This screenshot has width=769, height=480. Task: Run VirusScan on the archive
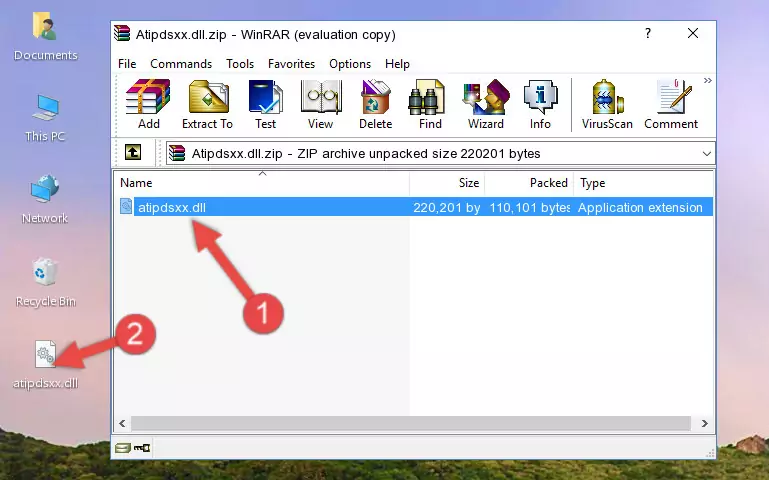tap(607, 104)
